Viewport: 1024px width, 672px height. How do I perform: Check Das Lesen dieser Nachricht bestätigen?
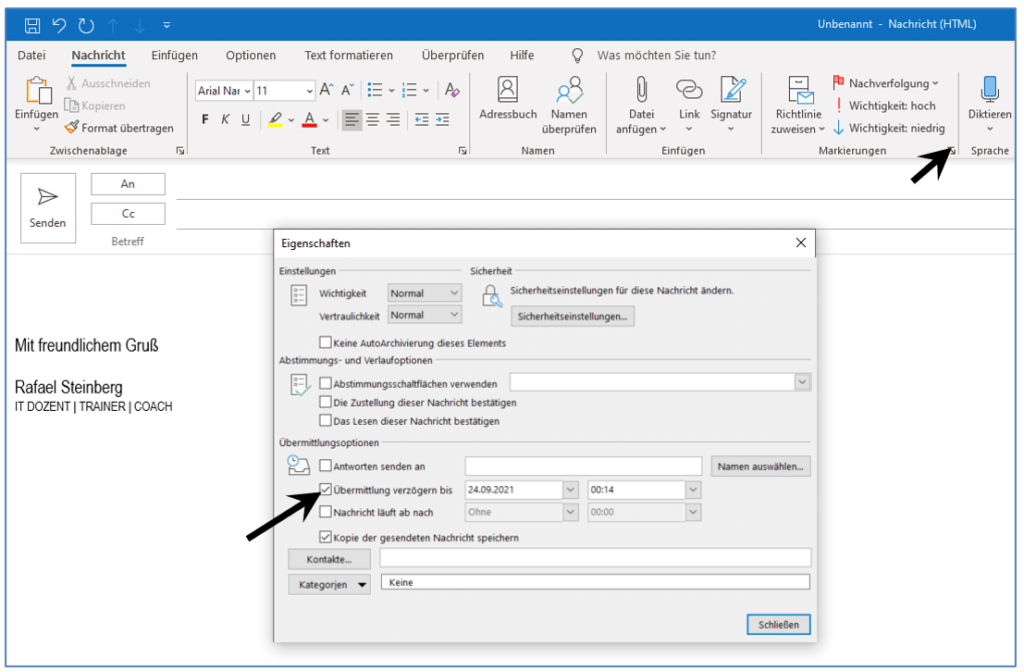tap(325, 421)
